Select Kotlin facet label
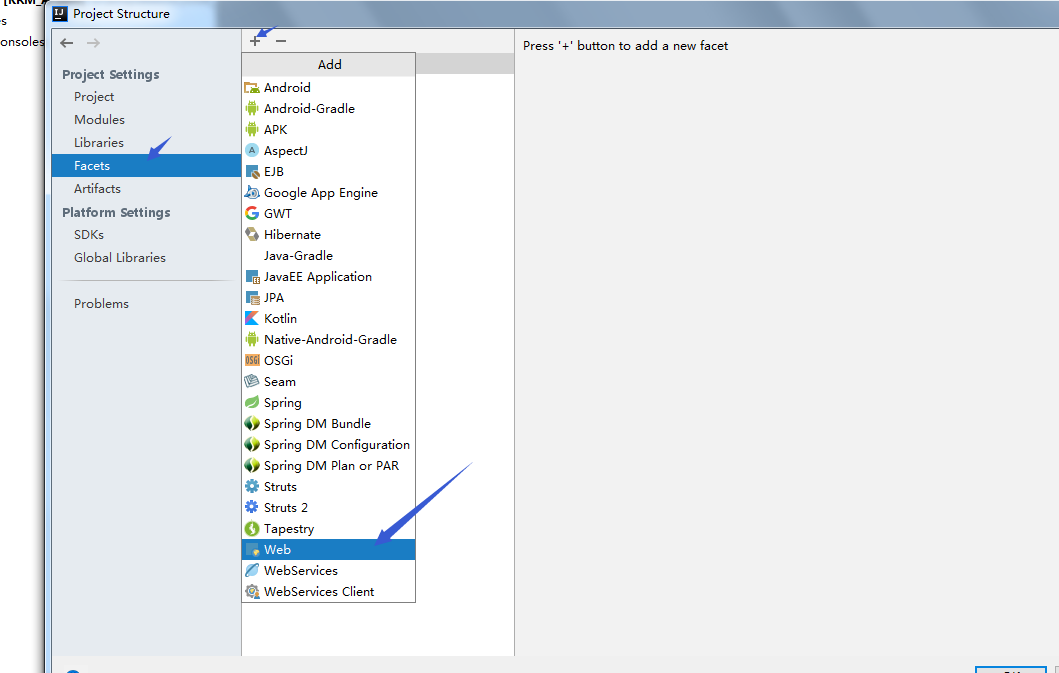Image resolution: width=1059 pixels, height=673 pixels. 280,319
